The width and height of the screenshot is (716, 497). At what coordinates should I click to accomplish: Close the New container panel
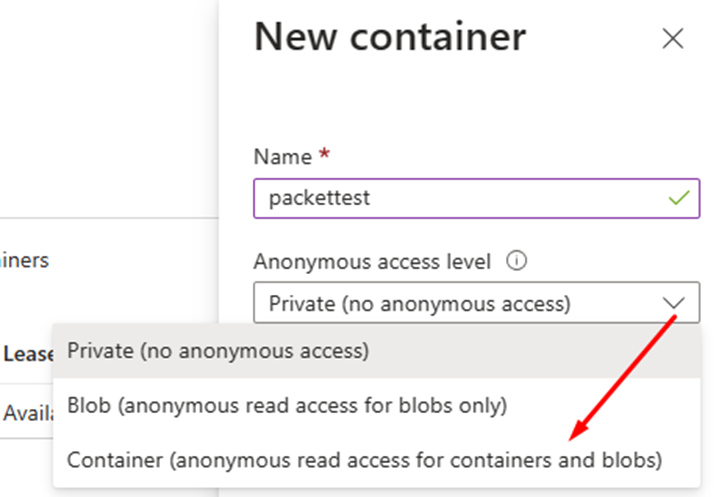click(673, 39)
